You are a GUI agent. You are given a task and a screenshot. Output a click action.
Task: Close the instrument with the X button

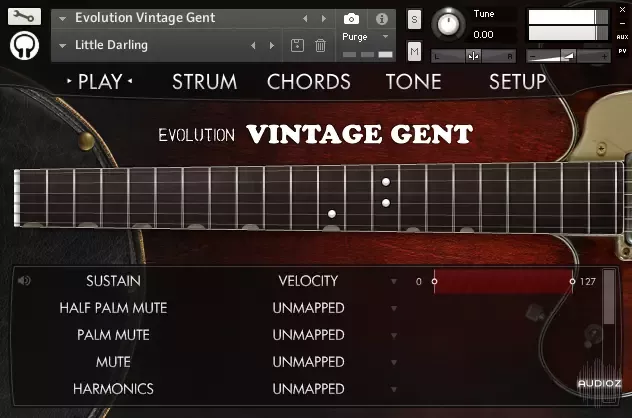point(622,10)
